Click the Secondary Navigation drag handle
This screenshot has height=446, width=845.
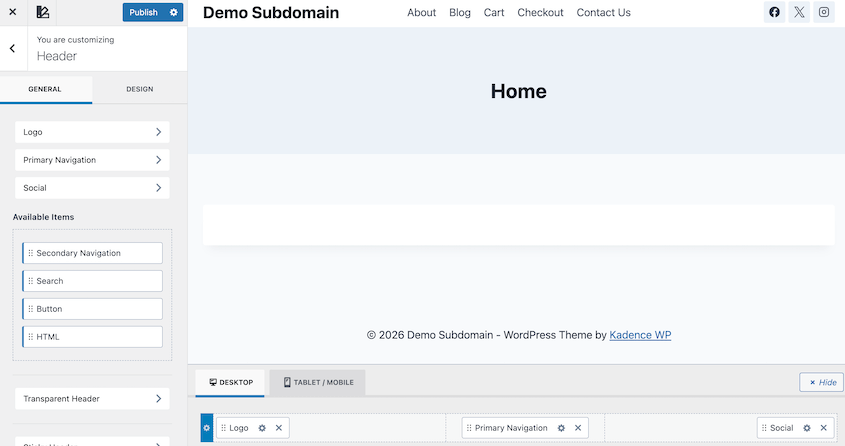pos(31,253)
